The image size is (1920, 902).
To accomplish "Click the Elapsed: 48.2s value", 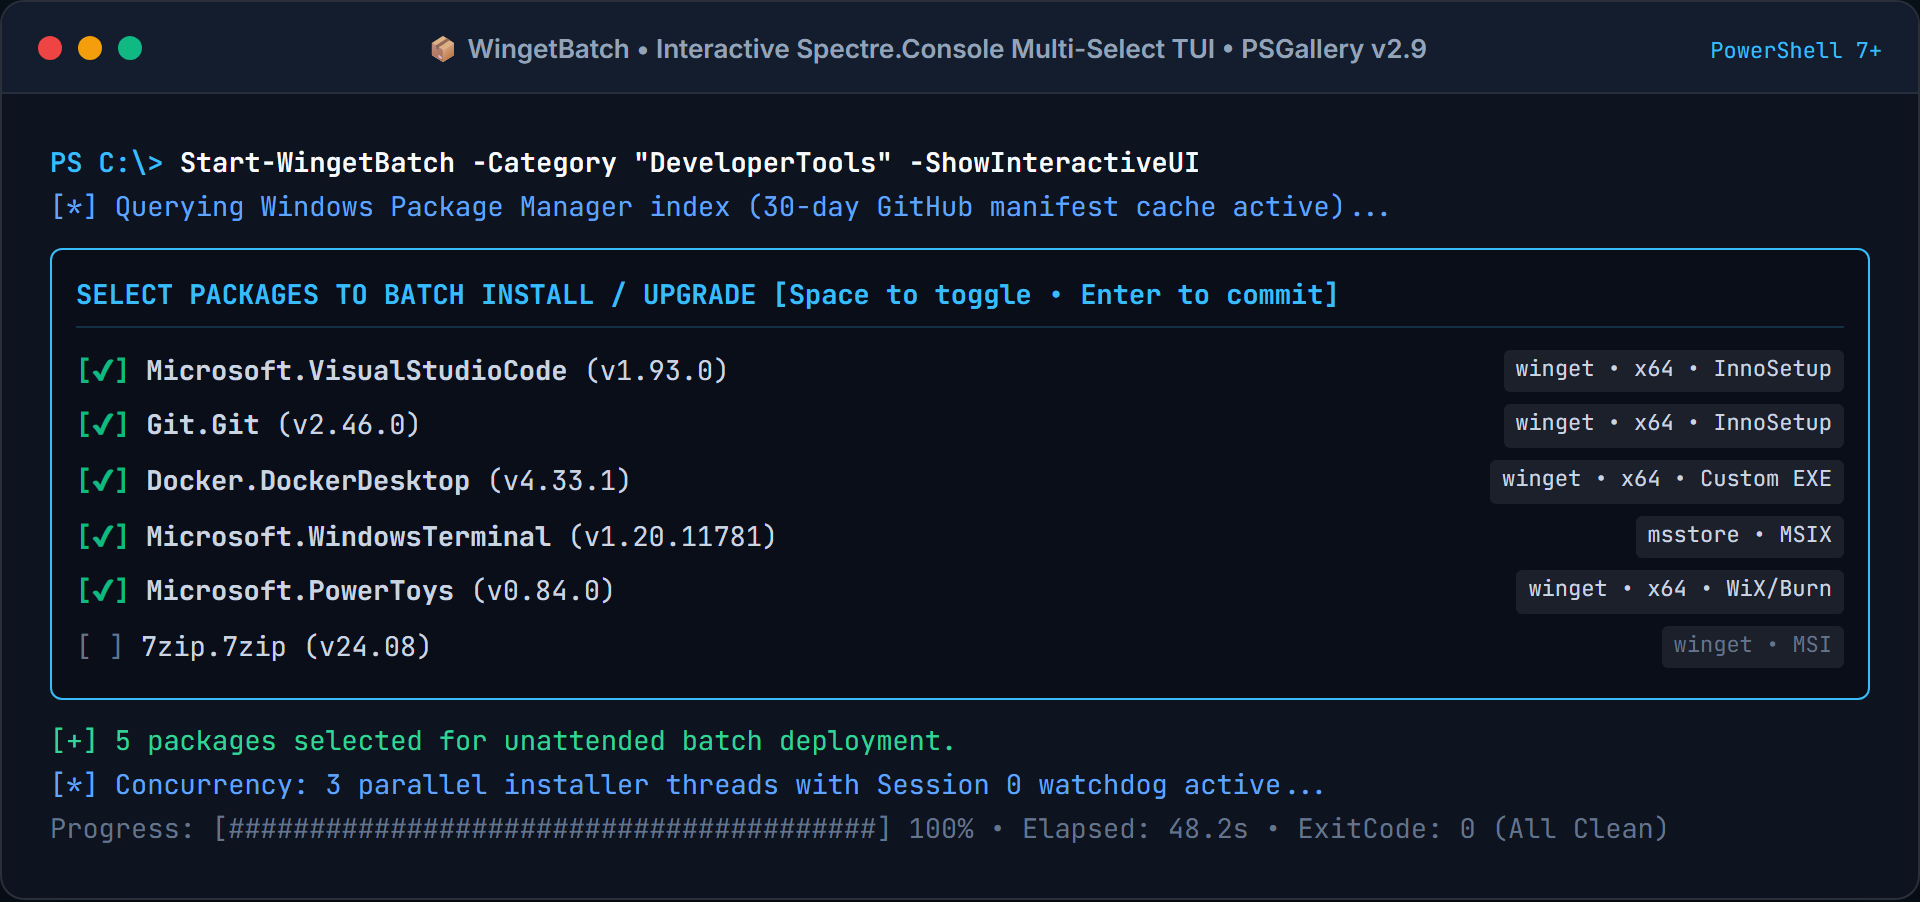I will point(1135,829).
